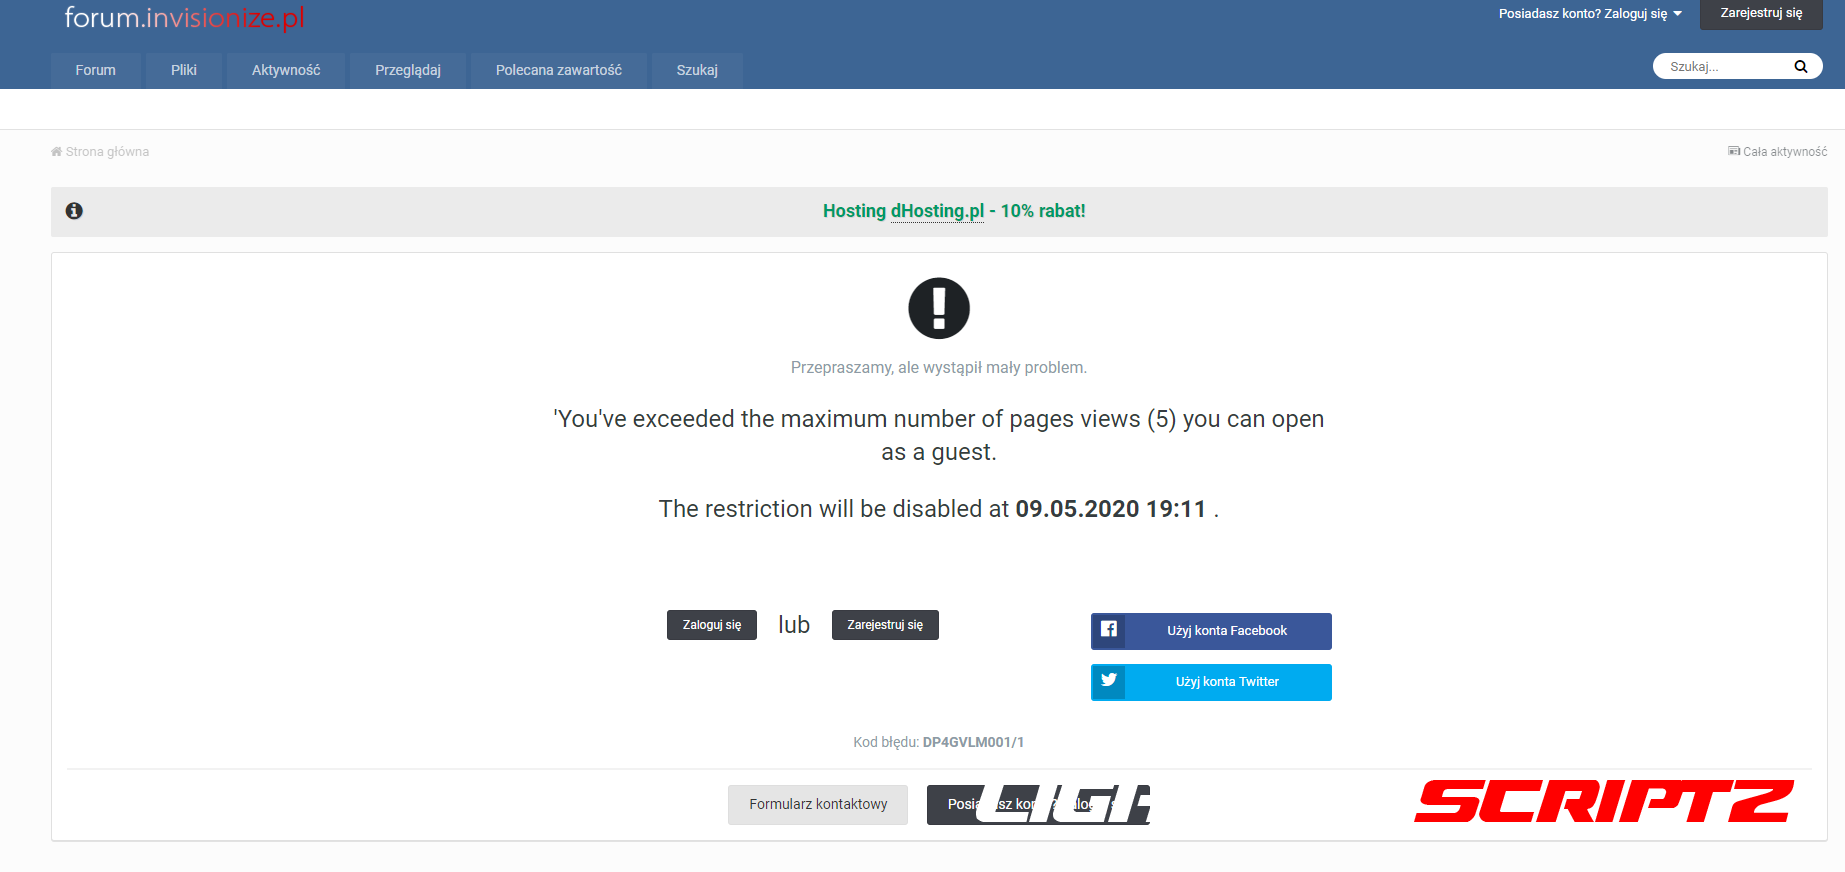Click the red SCRIPTZ logo
1845x872 pixels.
[x=1603, y=802]
